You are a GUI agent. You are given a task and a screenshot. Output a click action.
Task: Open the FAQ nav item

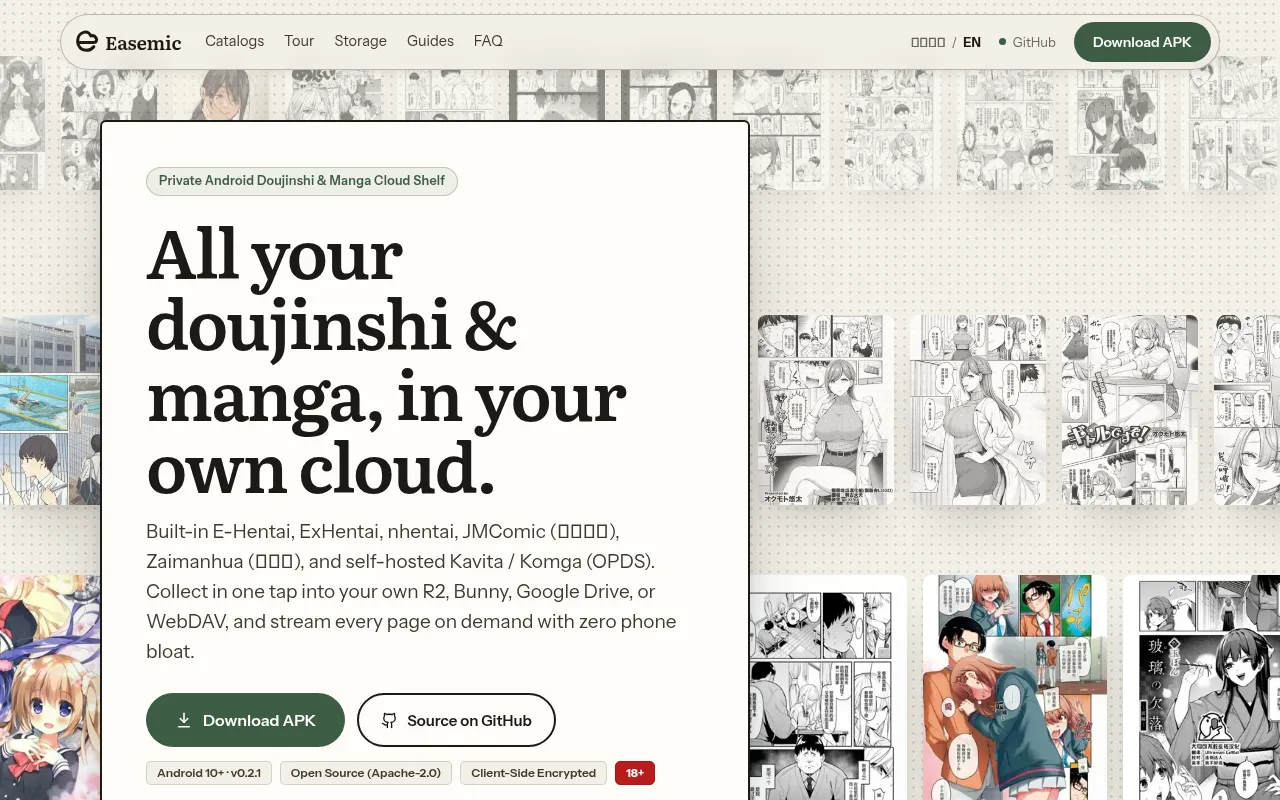point(488,41)
